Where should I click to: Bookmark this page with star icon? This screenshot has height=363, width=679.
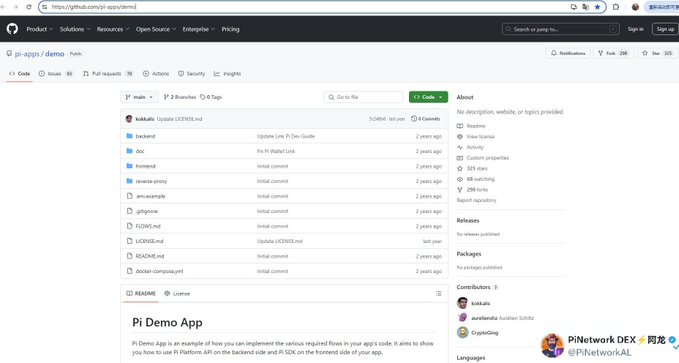point(598,7)
